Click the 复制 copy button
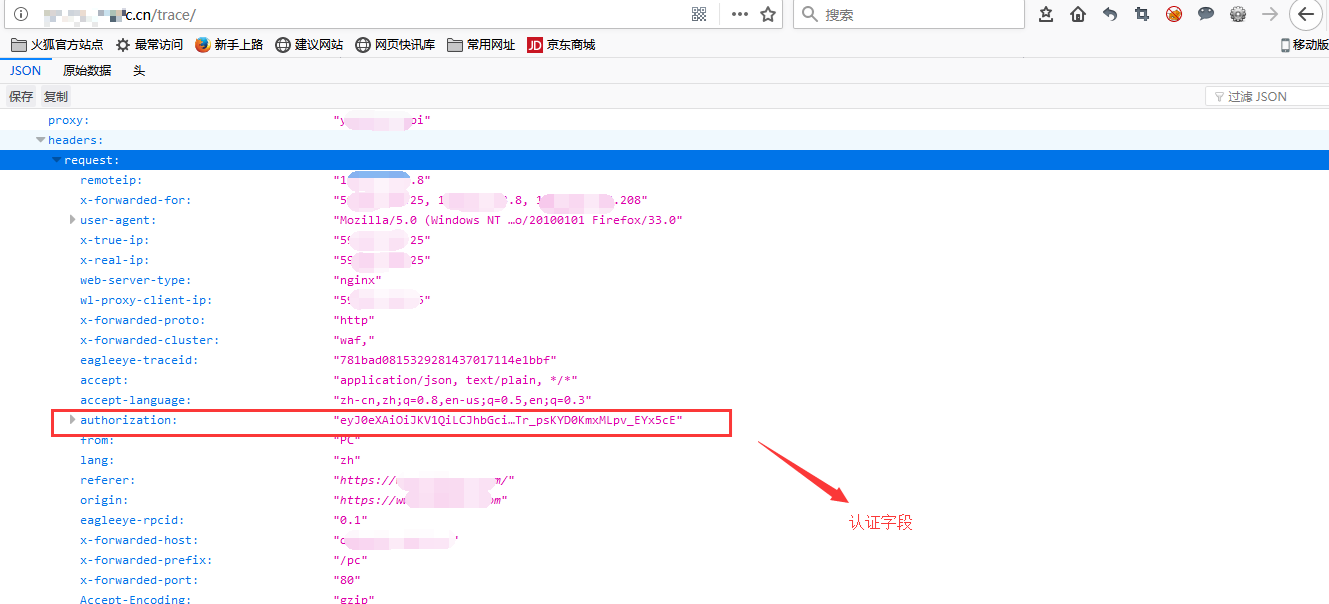This screenshot has width=1329, height=604. pyautogui.click(x=56, y=97)
